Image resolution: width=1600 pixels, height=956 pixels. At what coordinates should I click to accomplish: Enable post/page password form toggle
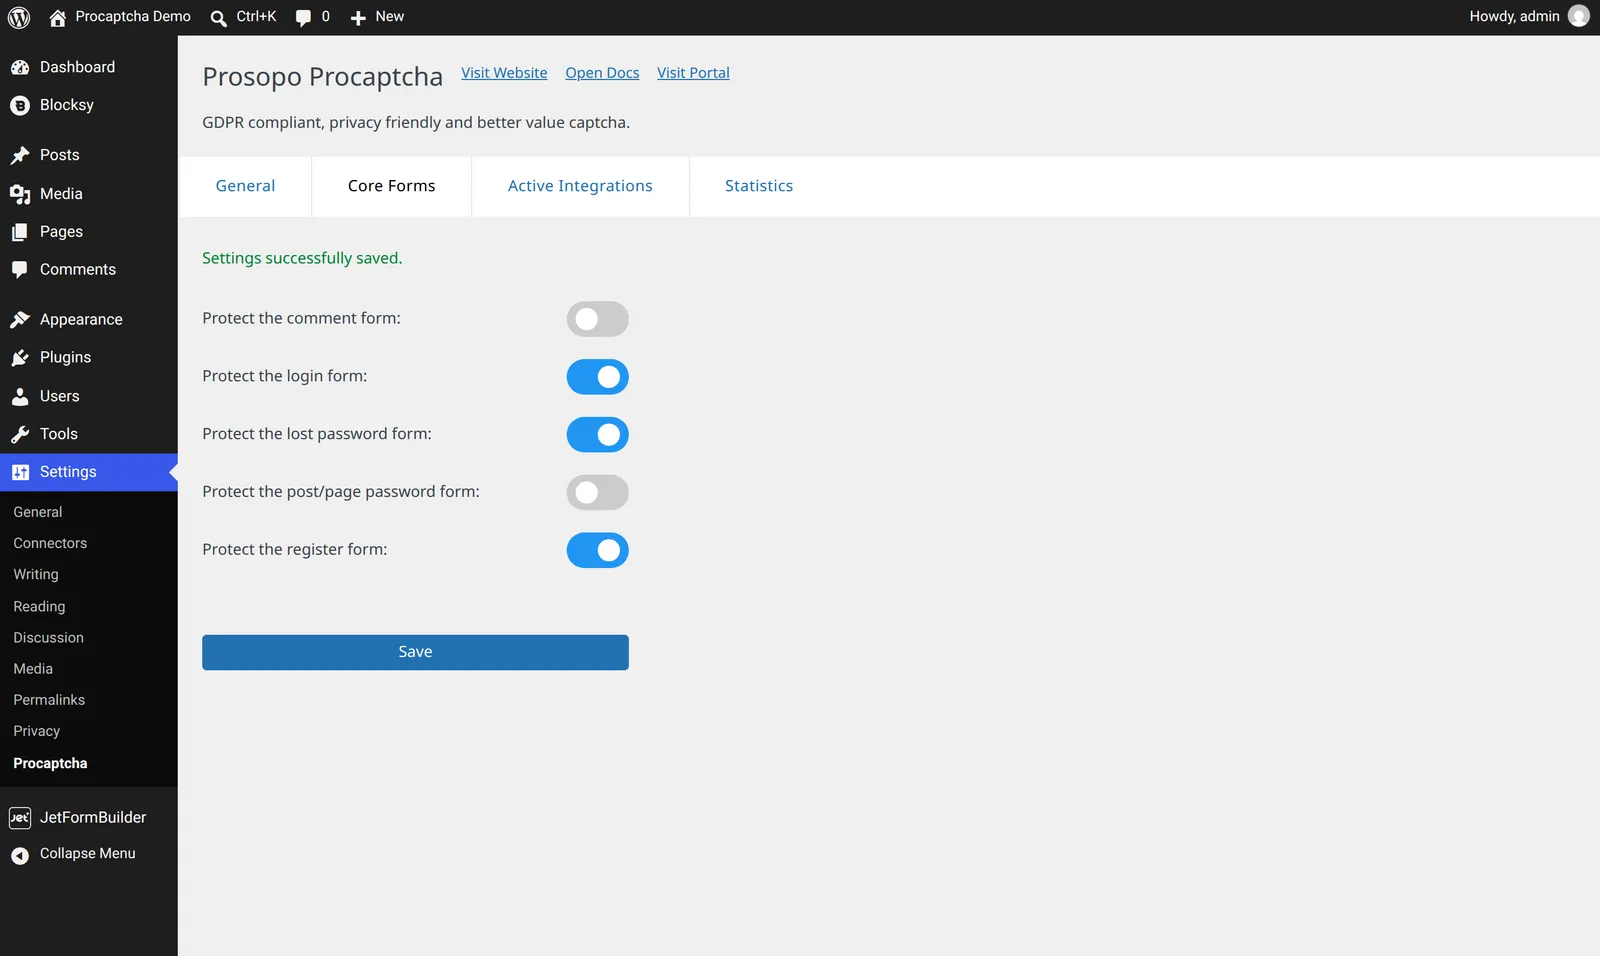point(598,492)
